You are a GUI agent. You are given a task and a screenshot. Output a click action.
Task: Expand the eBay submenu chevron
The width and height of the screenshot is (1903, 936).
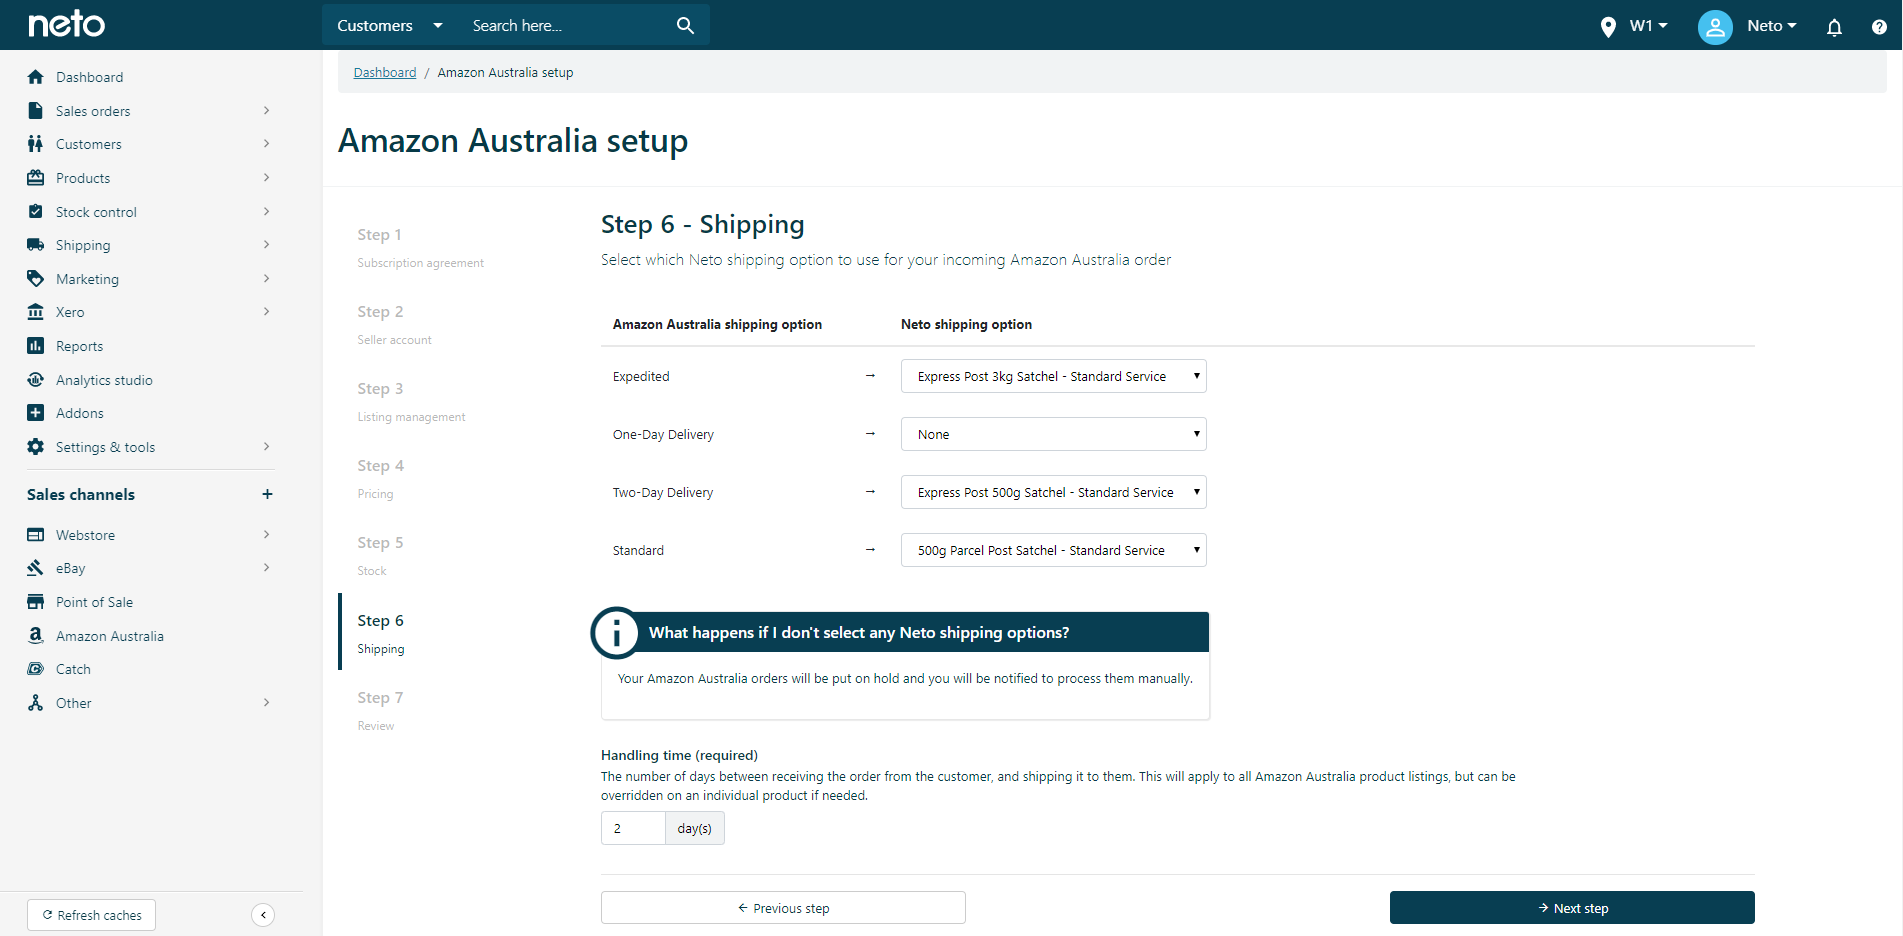pos(266,568)
